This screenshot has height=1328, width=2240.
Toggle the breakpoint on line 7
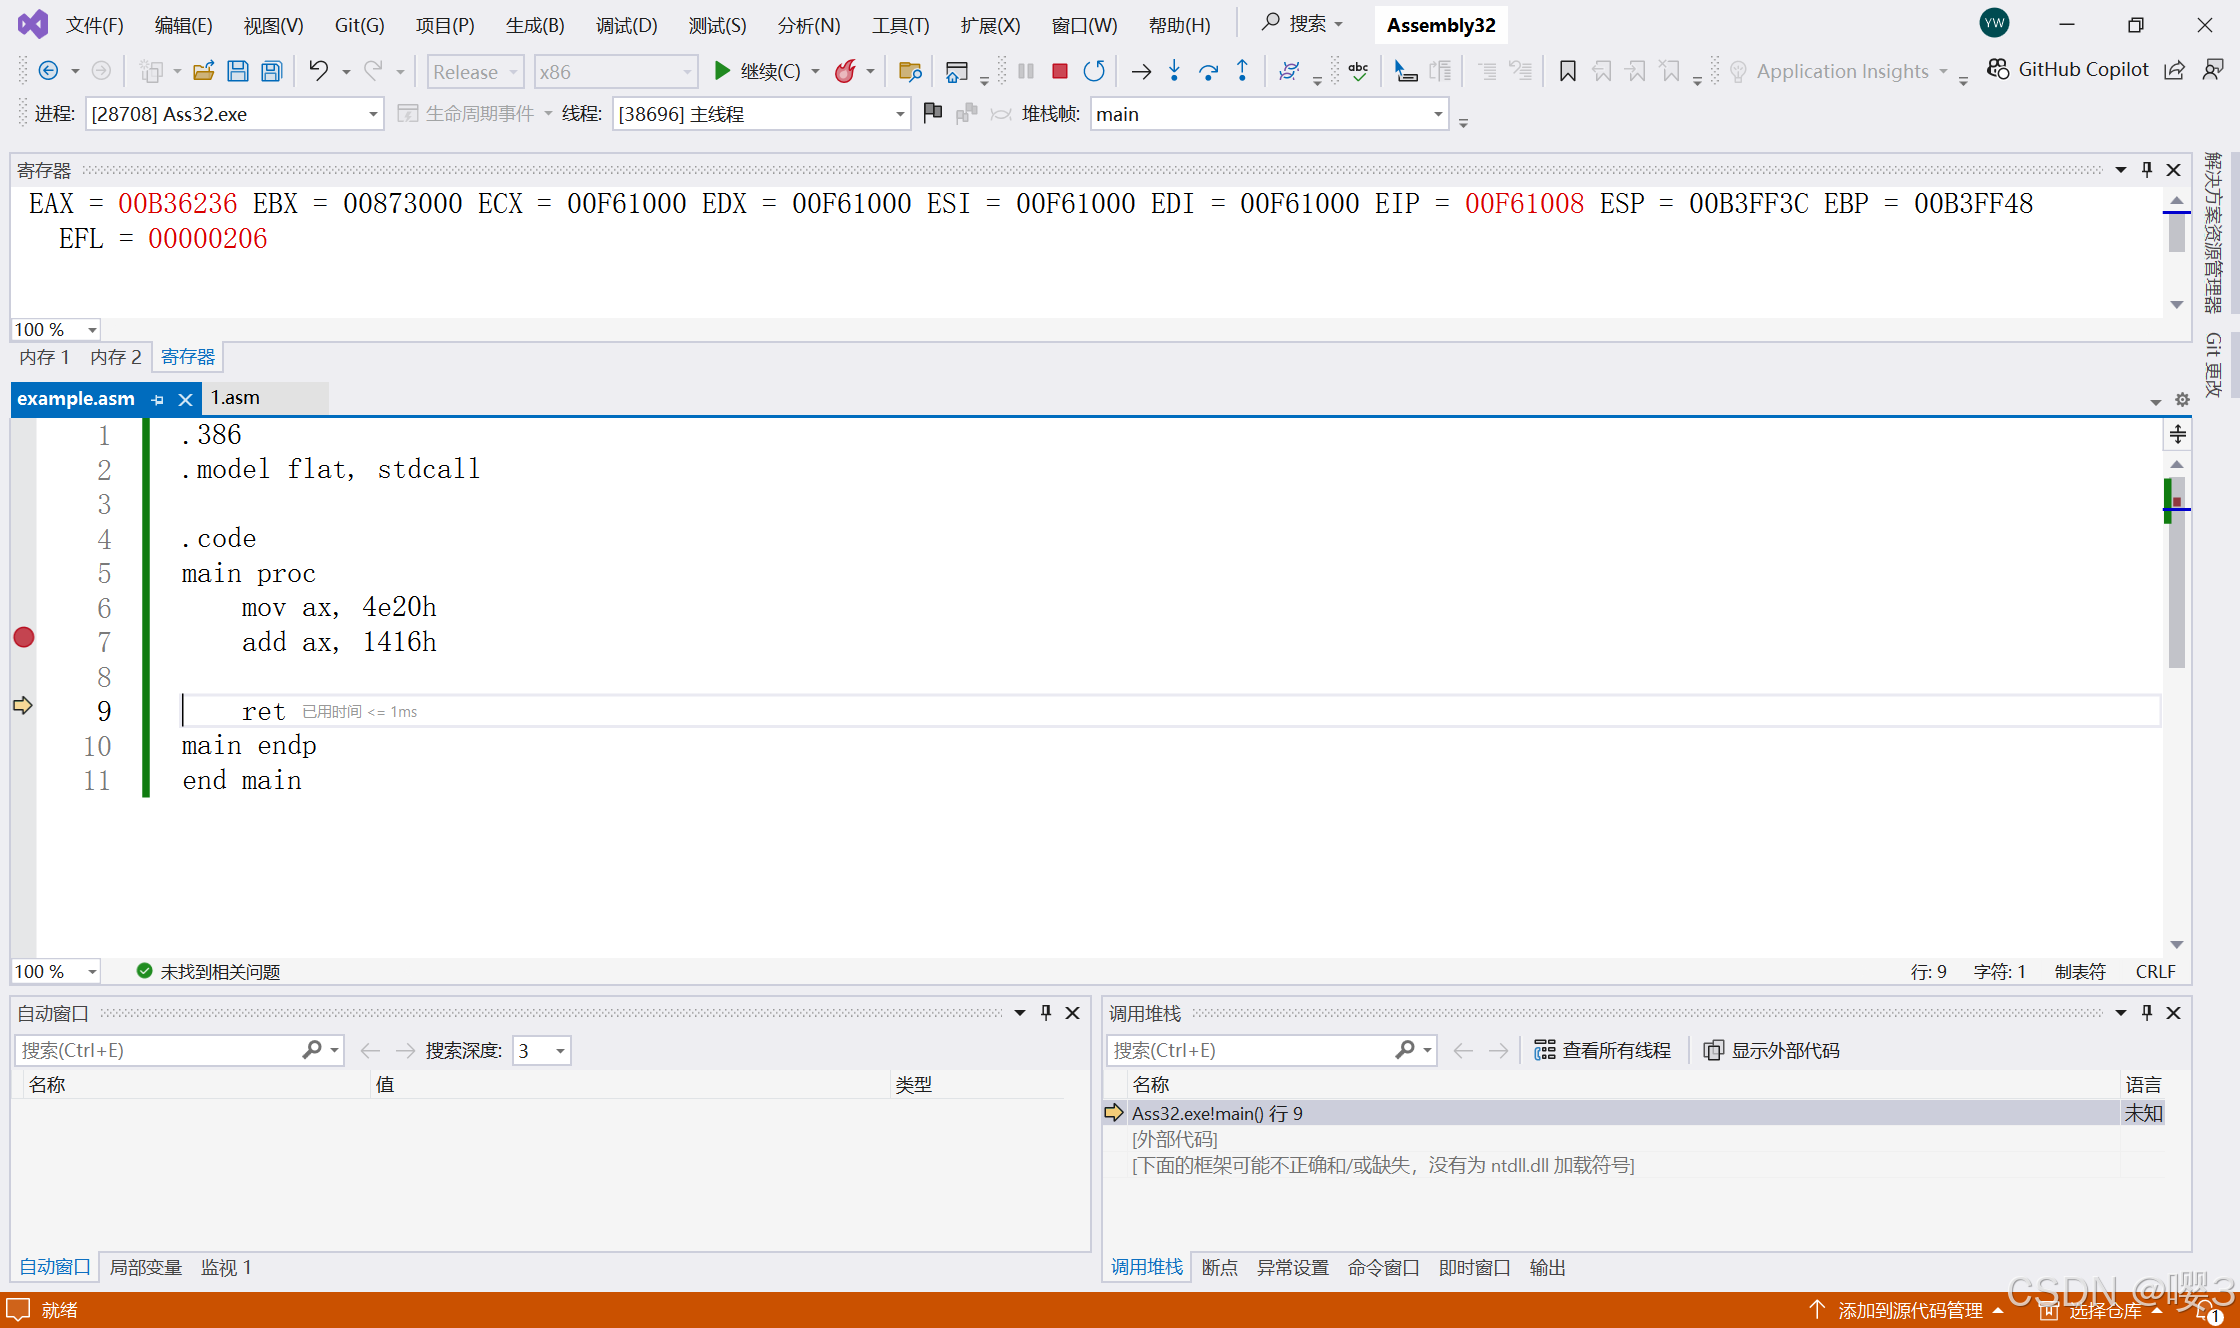tap(24, 637)
